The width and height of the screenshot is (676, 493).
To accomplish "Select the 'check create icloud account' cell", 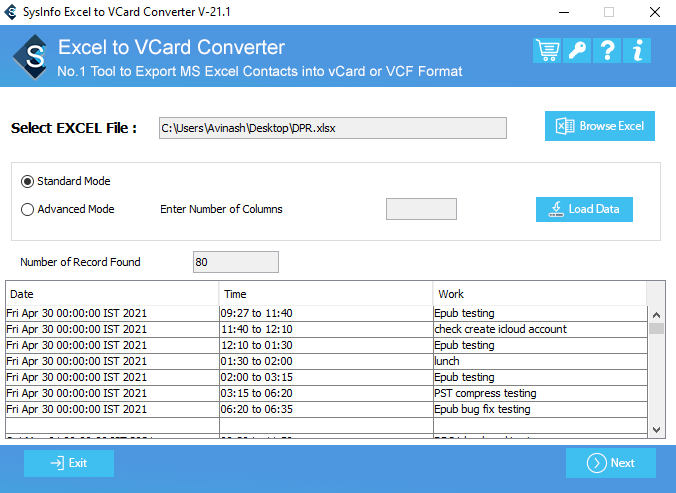I will tap(540, 329).
